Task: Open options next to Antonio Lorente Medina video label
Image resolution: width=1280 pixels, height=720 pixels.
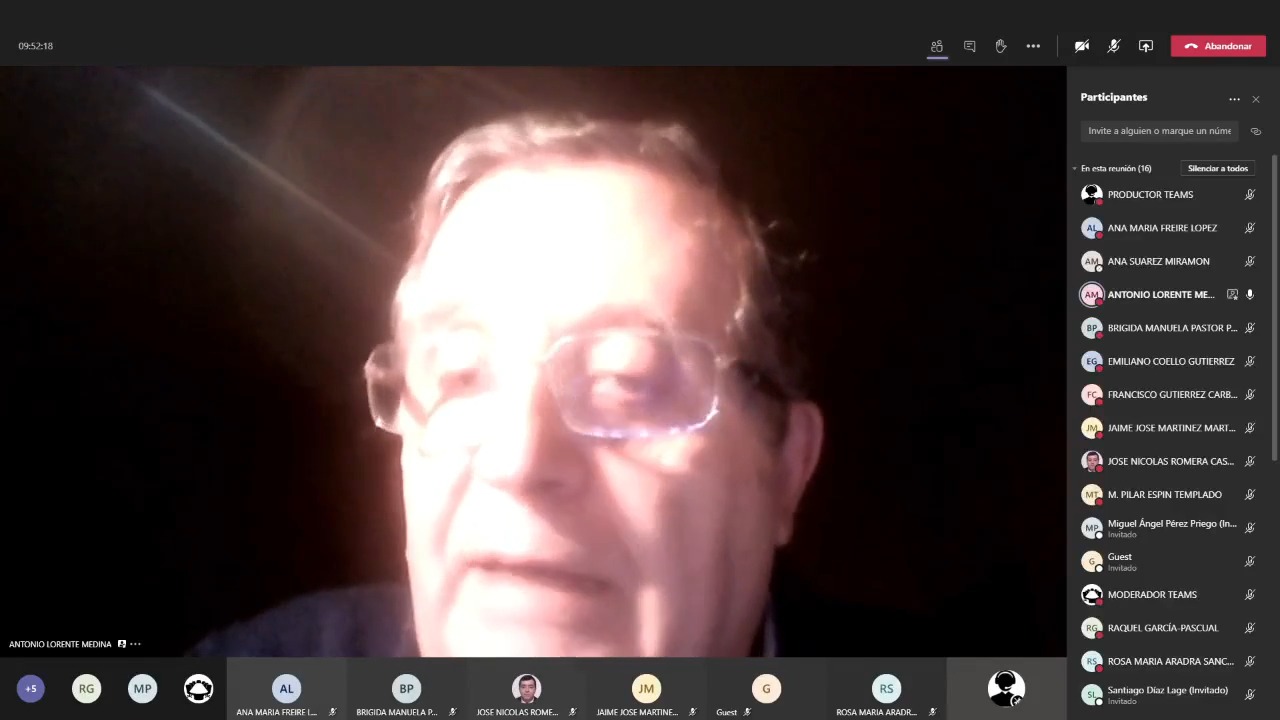Action: click(136, 644)
